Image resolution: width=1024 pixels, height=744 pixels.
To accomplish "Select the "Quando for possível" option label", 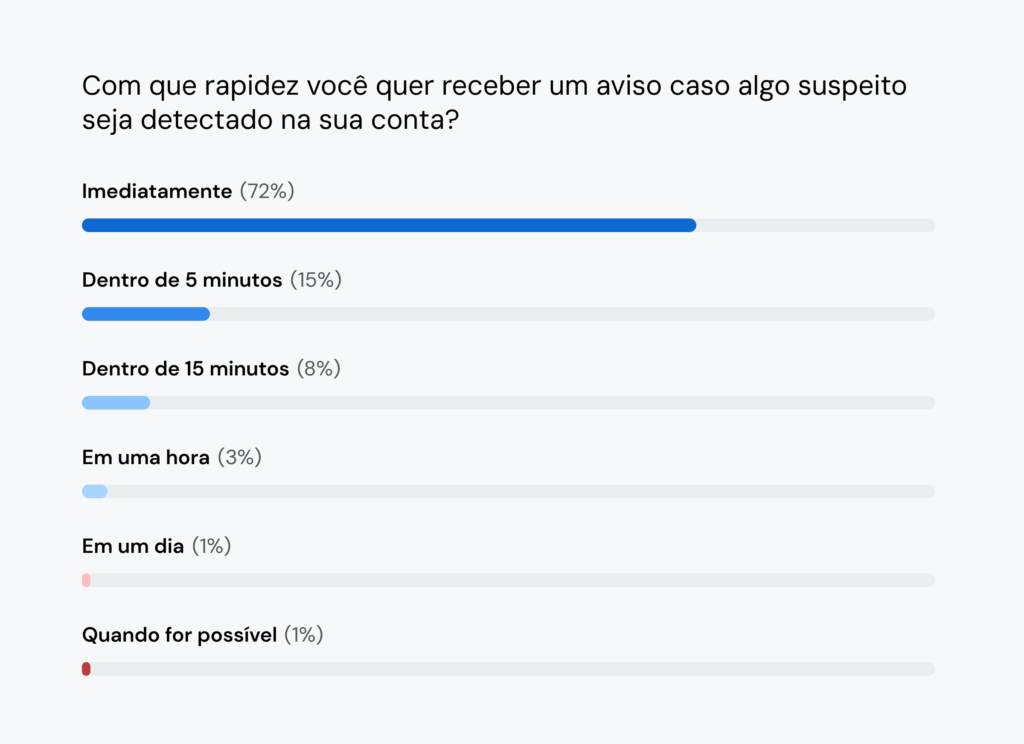I will pos(179,635).
